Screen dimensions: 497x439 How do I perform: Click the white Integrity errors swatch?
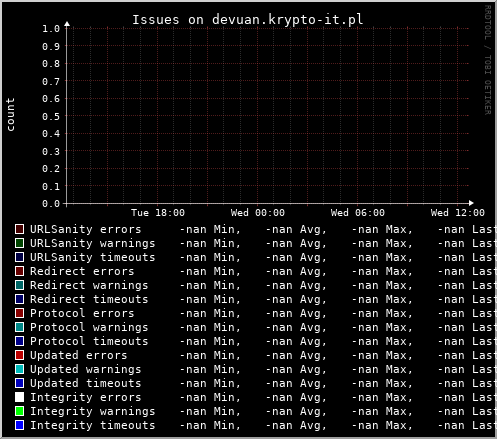pos(19,397)
